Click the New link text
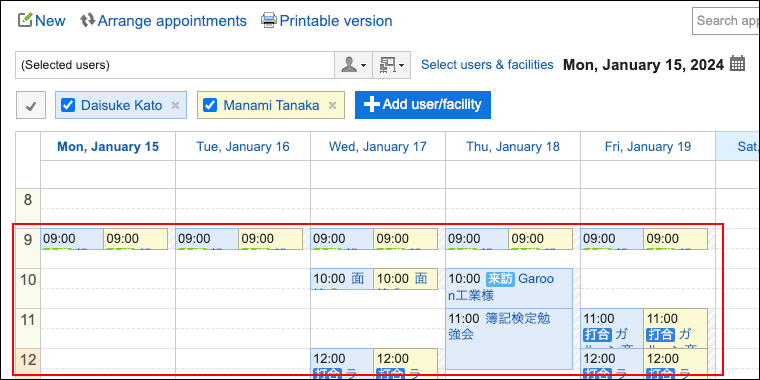 click(x=50, y=21)
